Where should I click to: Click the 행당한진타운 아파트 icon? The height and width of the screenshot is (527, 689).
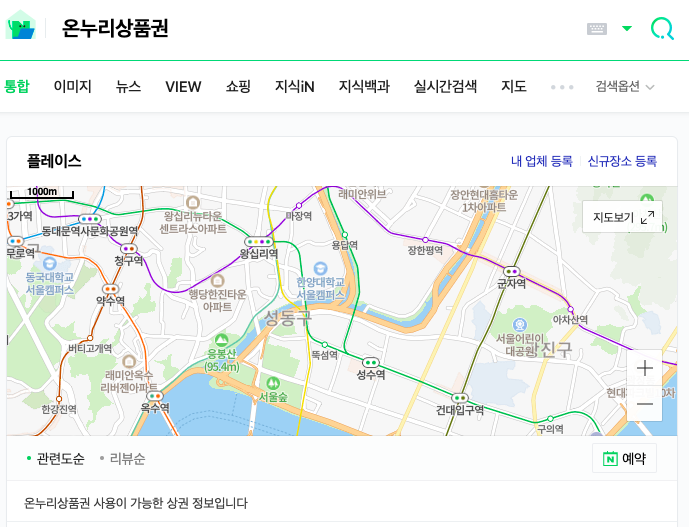point(218,280)
